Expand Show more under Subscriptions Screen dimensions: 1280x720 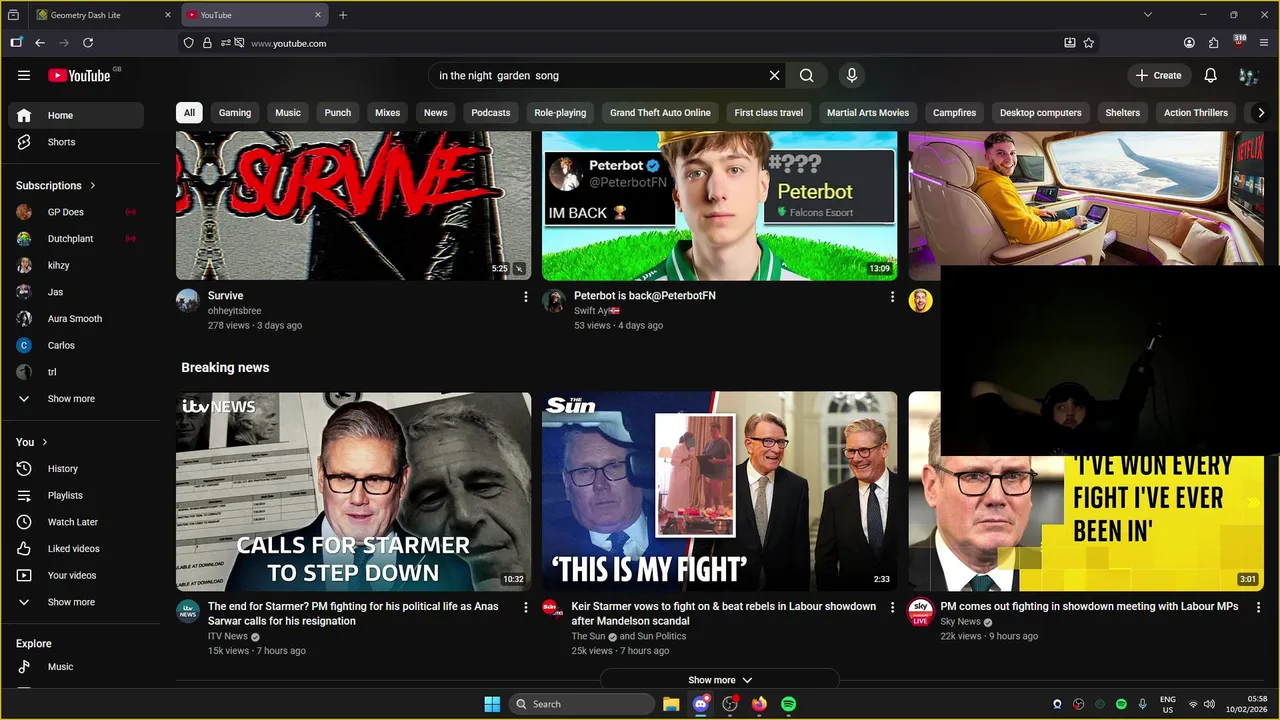point(72,399)
